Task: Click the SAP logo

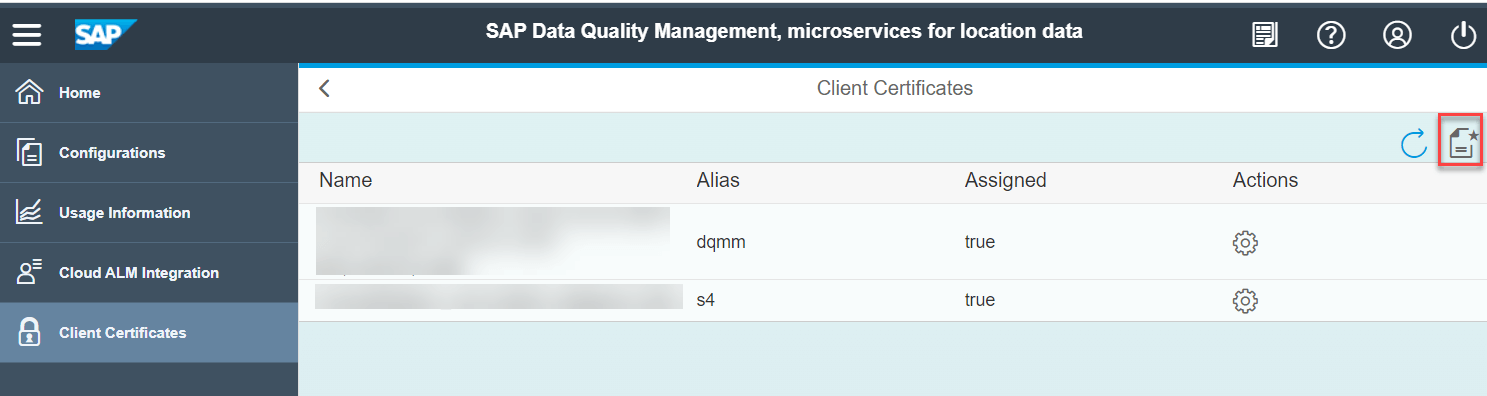Action: point(104,34)
